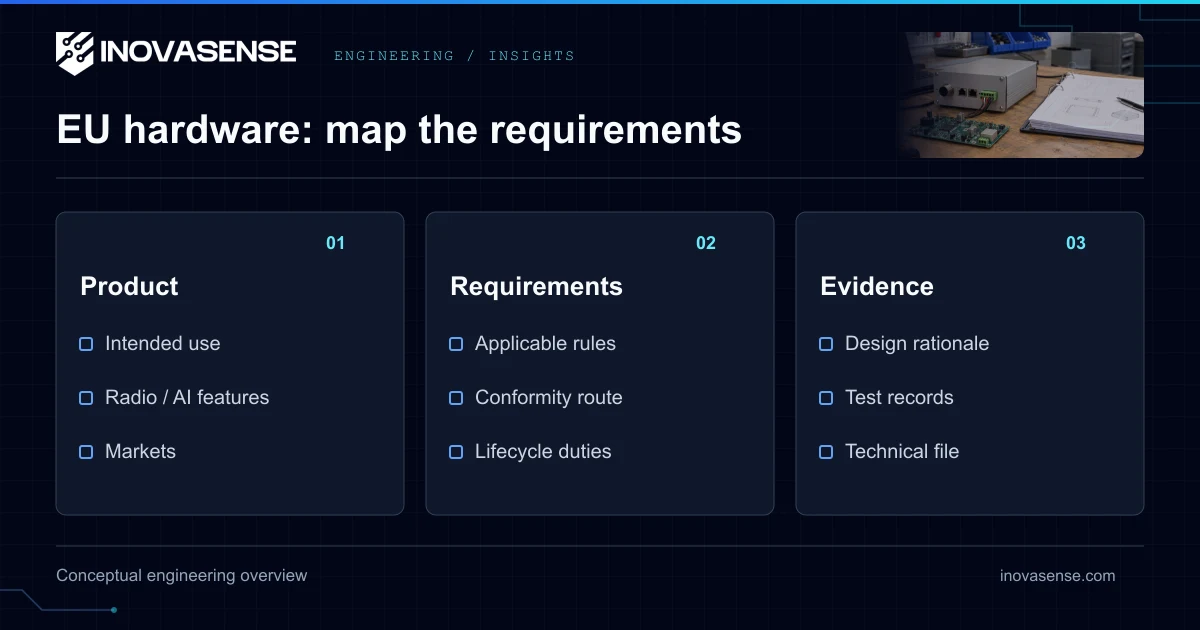Click the Radio / AI features text

click(187, 398)
